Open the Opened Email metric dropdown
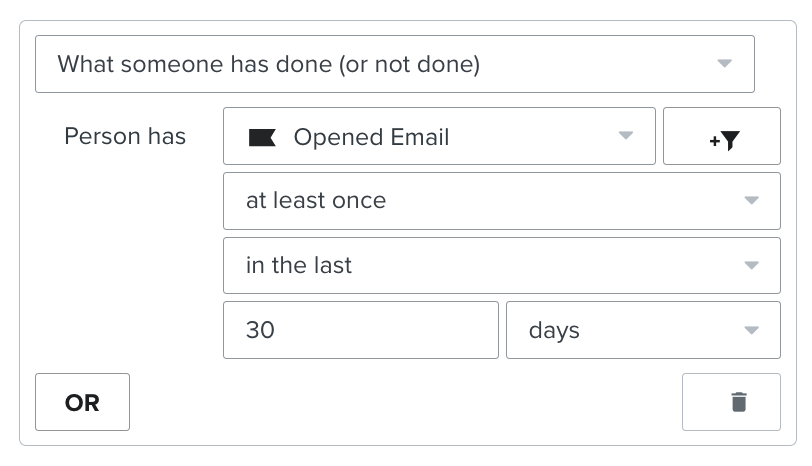The height and width of the screenshot is (466, 812). [x=439, y=136]
